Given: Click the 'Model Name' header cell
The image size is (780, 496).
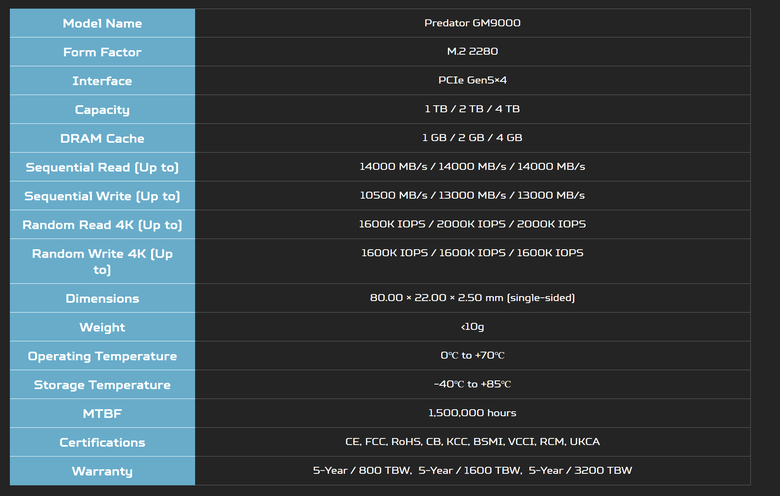Looking at the screenshot, I should click(102, 23).
